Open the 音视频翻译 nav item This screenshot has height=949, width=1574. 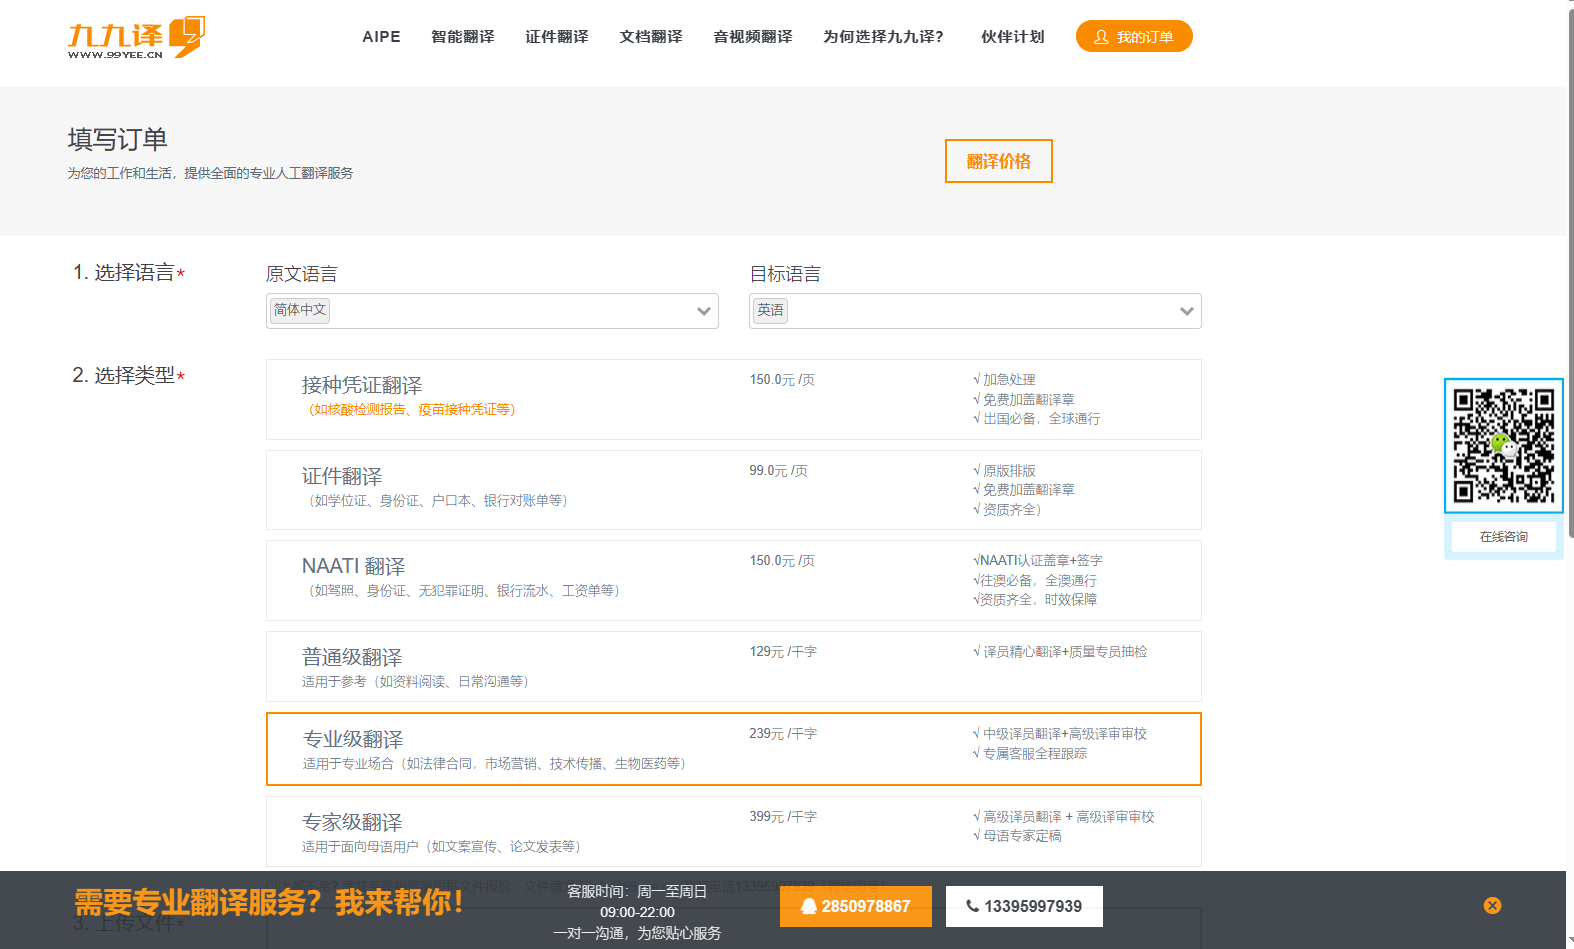click(753, 37)
